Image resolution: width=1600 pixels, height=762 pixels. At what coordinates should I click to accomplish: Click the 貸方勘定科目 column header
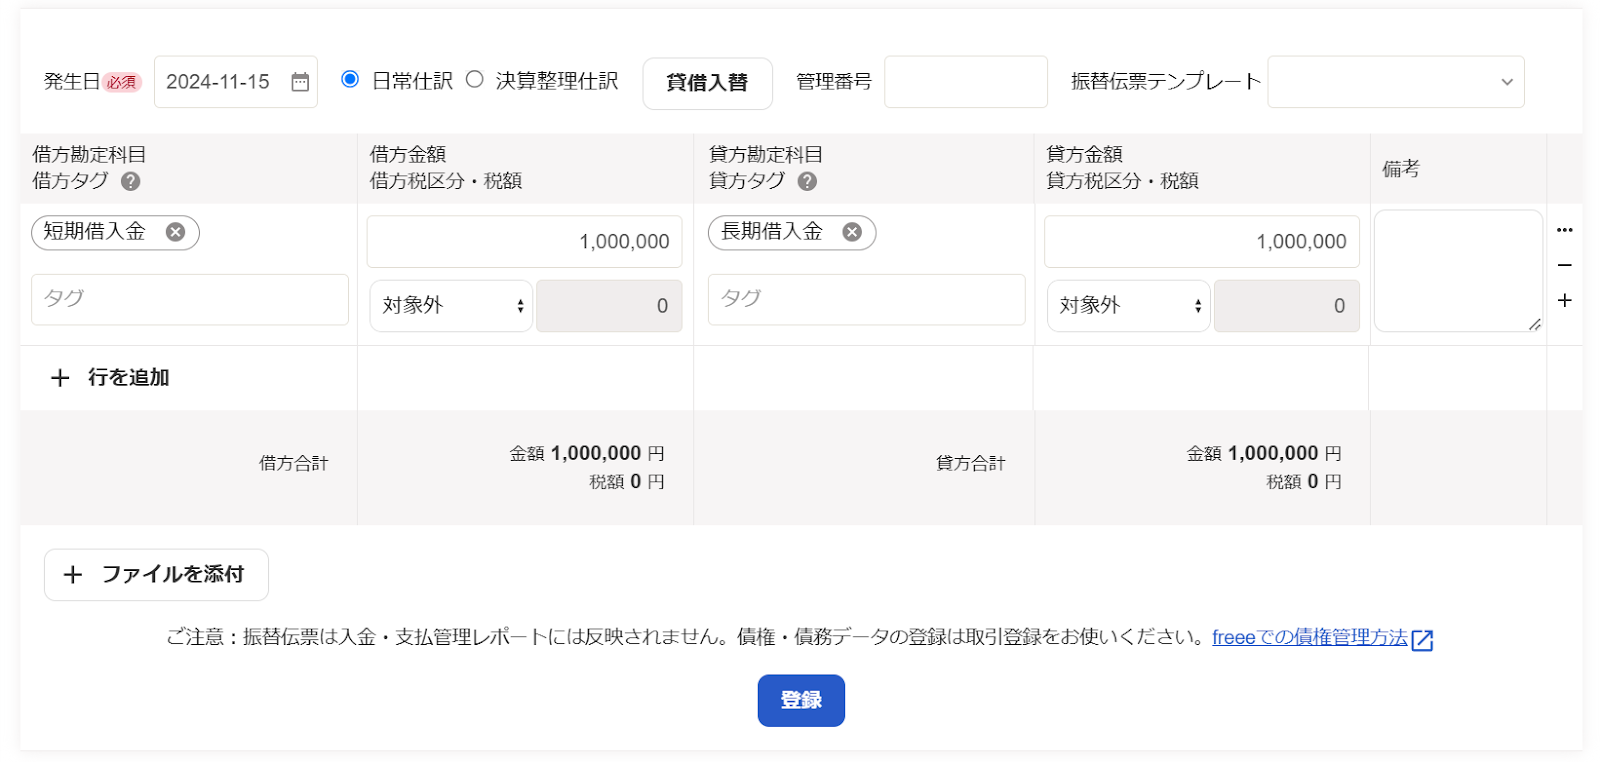tap(766, 155)
